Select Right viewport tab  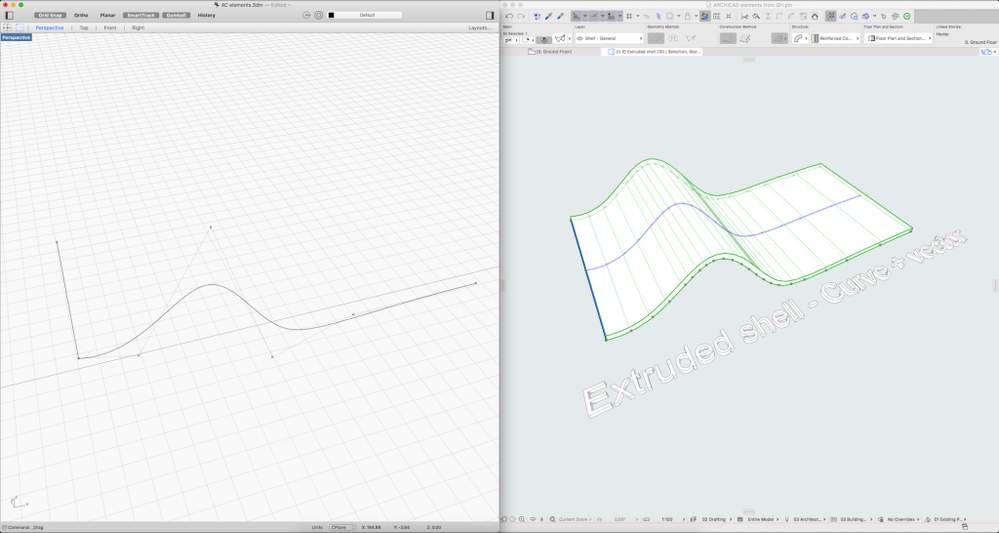(138, 28)
